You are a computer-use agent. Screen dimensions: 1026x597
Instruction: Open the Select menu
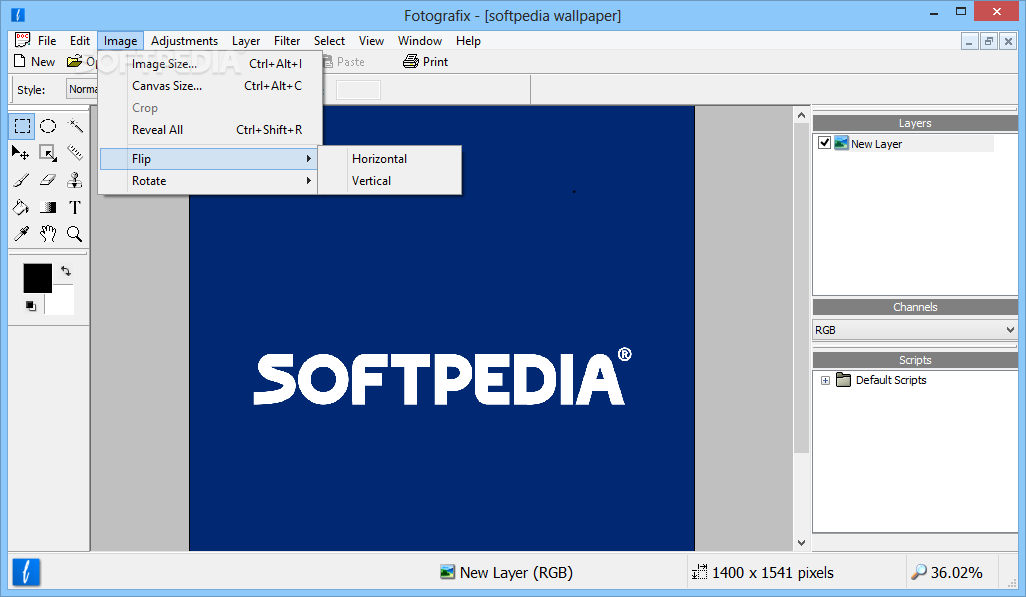coord(329,41)
